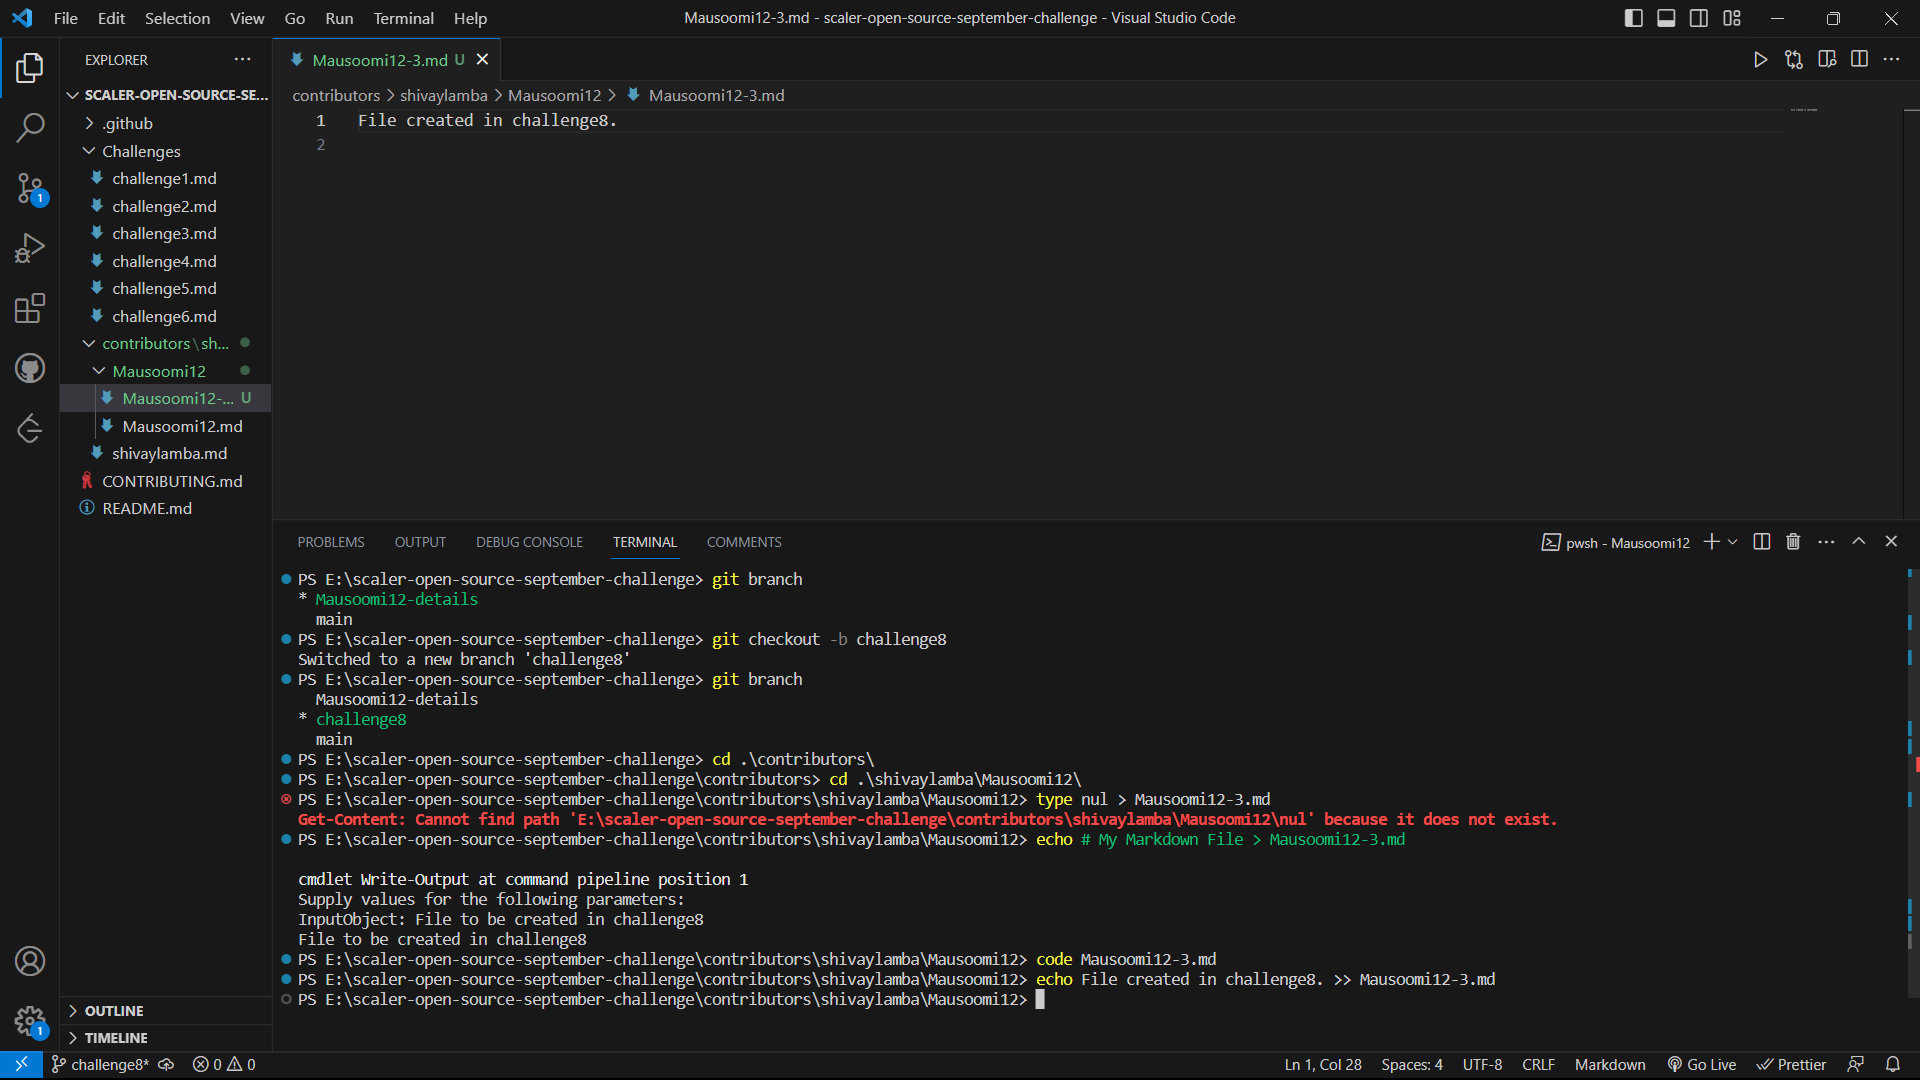Open the Terminal menu
The image size is (1920, 1080).
point(403,18)
